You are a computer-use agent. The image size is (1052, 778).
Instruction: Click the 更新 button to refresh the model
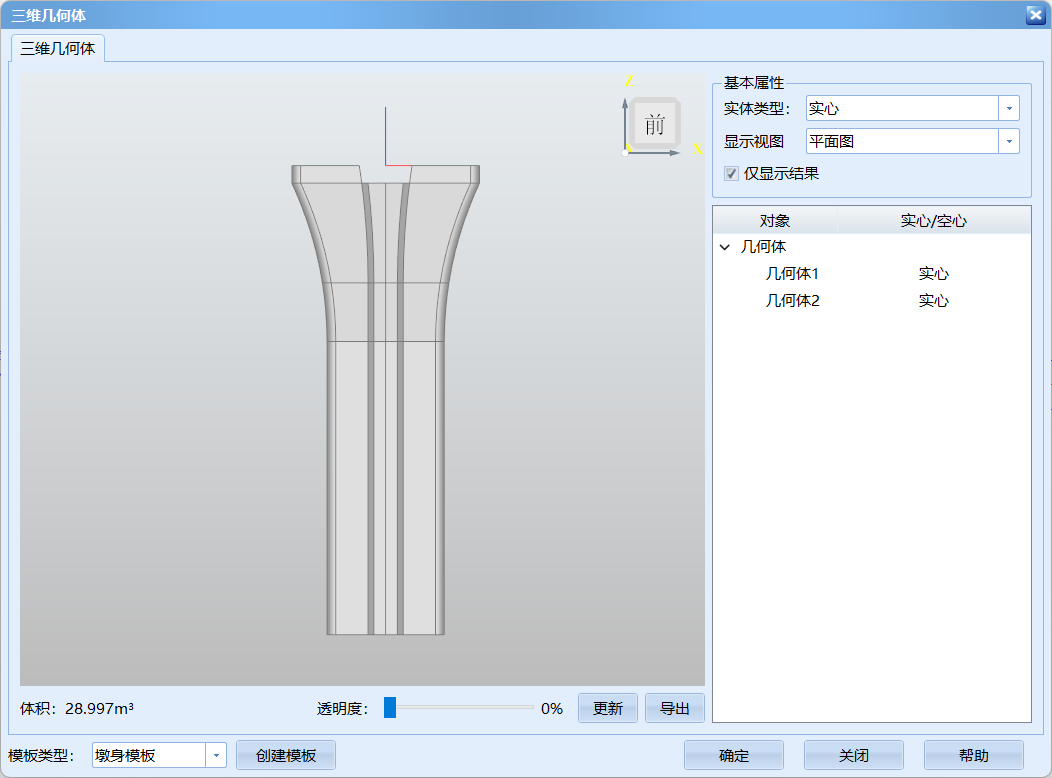point(607,707)
